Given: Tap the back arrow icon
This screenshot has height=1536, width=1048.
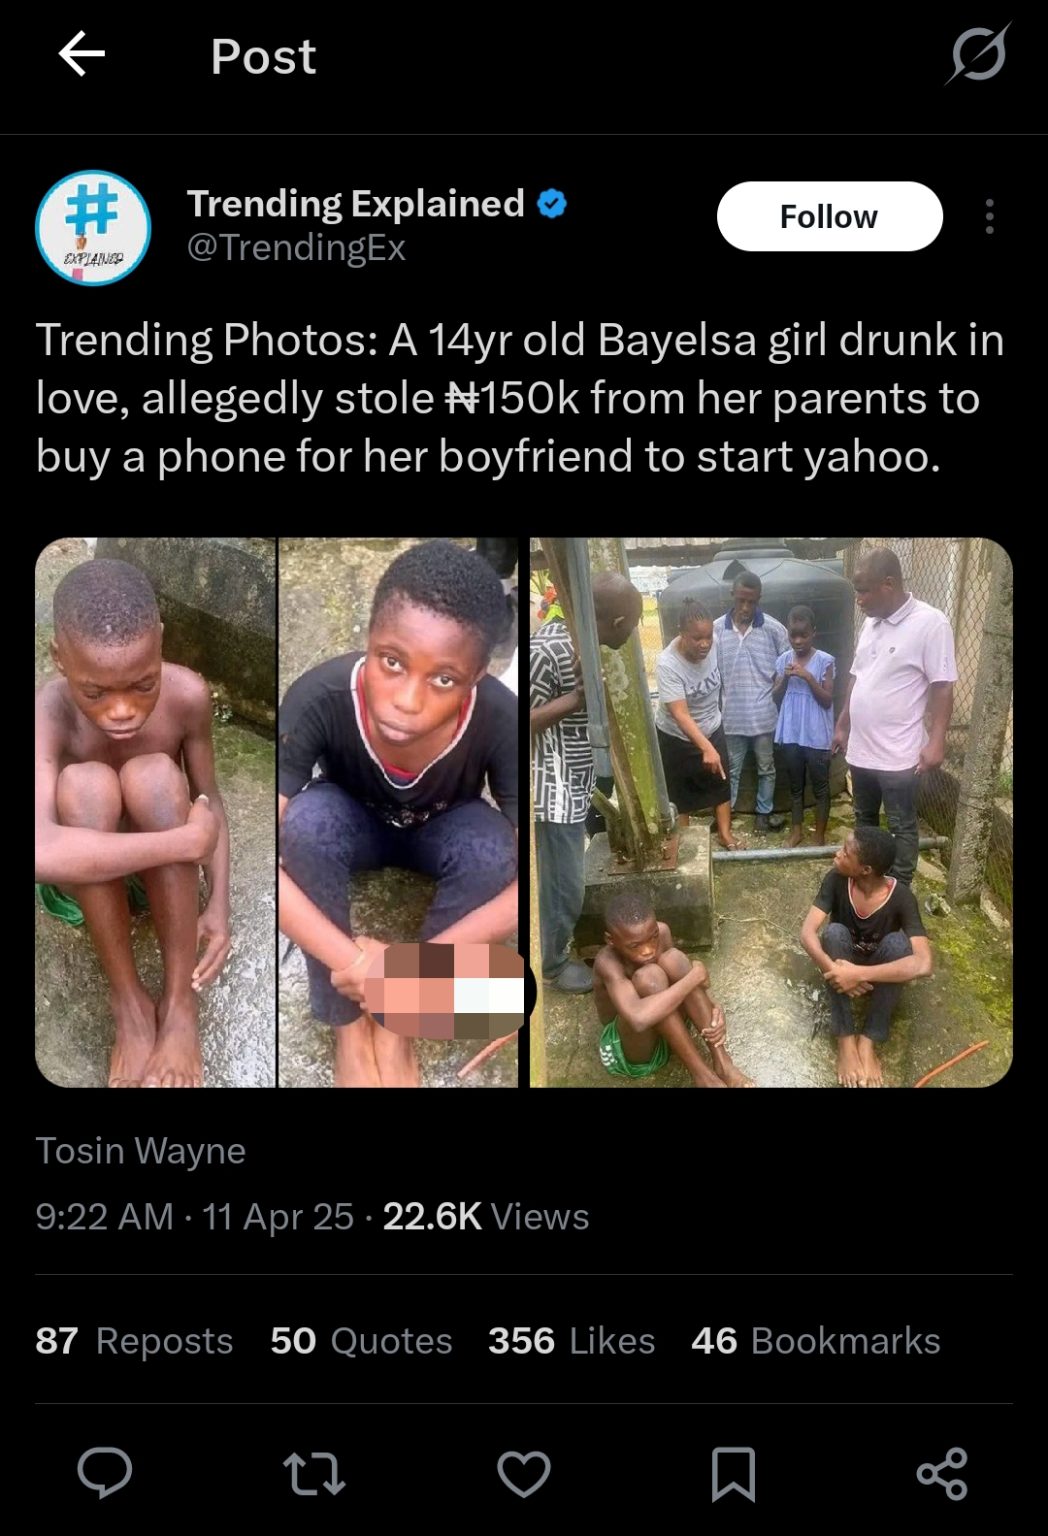Looking at the screenshot, I should coord(81,54).
